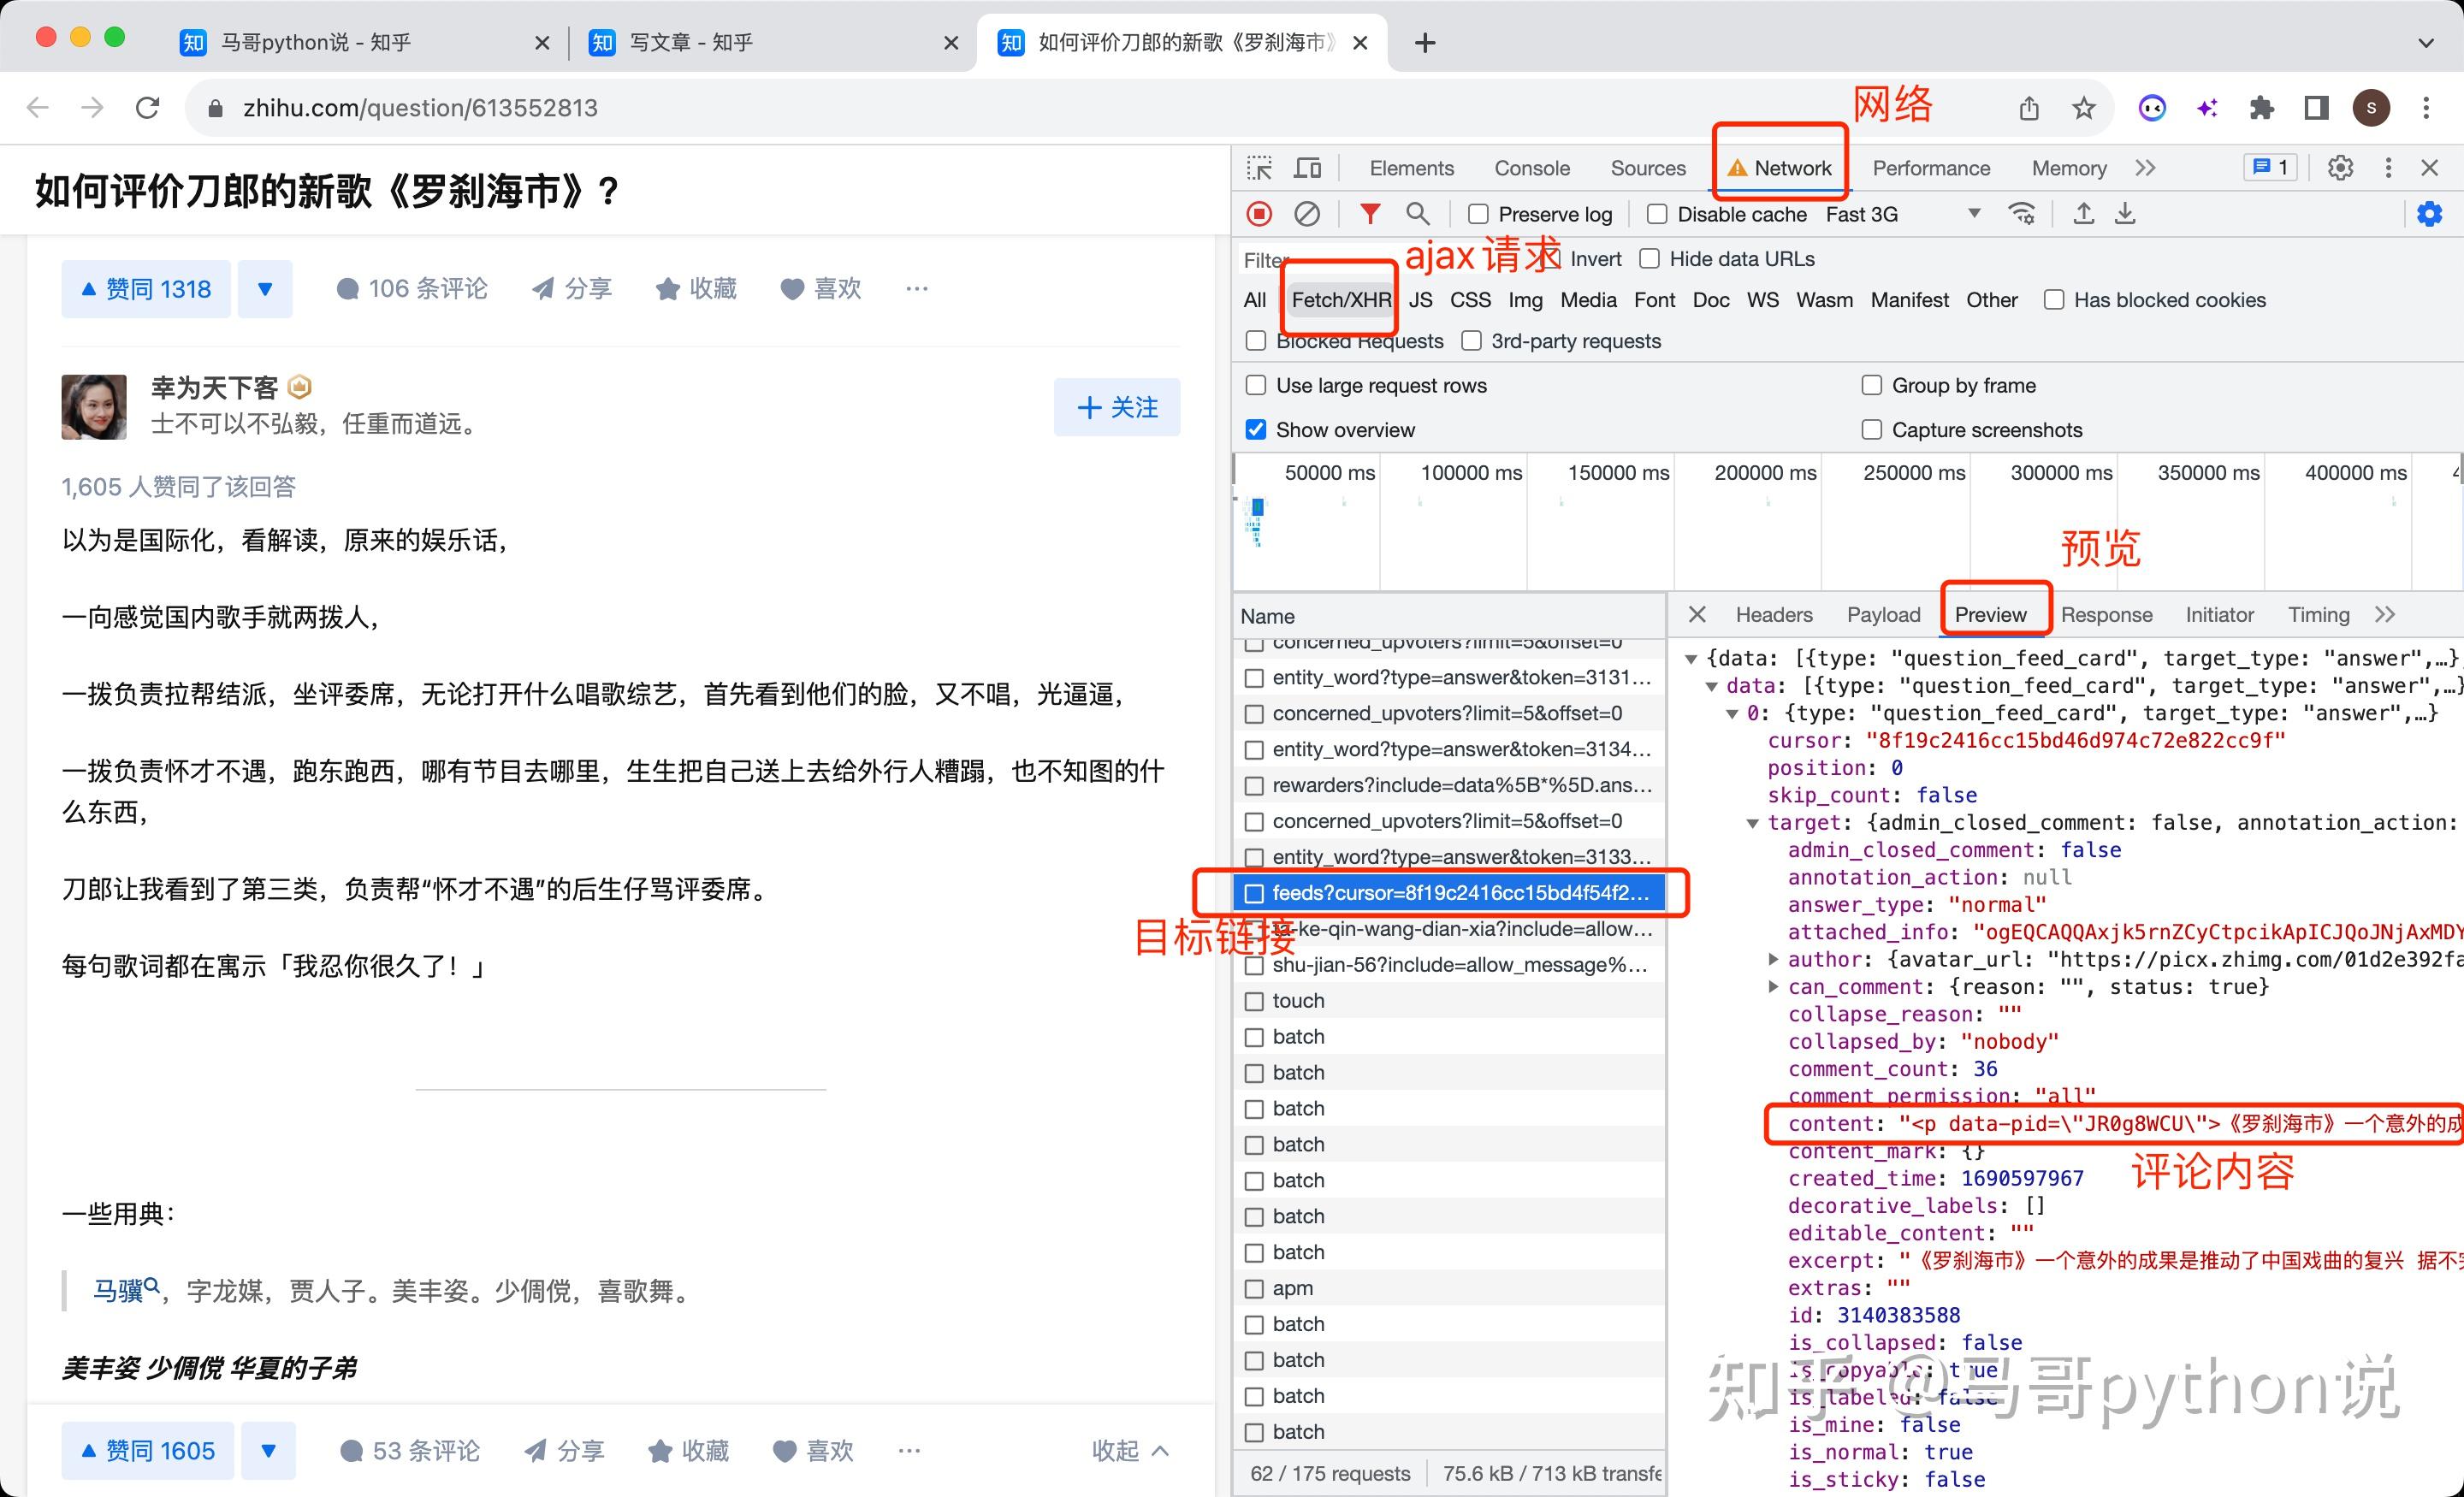This screenshot has height=1497, width=2464.
Task: Expand more DevTools panels chevron after Memory
Action: pos(2145,168)
